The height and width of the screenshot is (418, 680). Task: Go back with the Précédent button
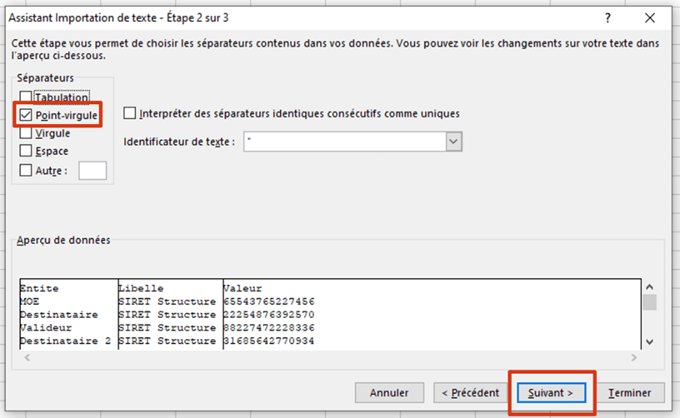point(470,393)
